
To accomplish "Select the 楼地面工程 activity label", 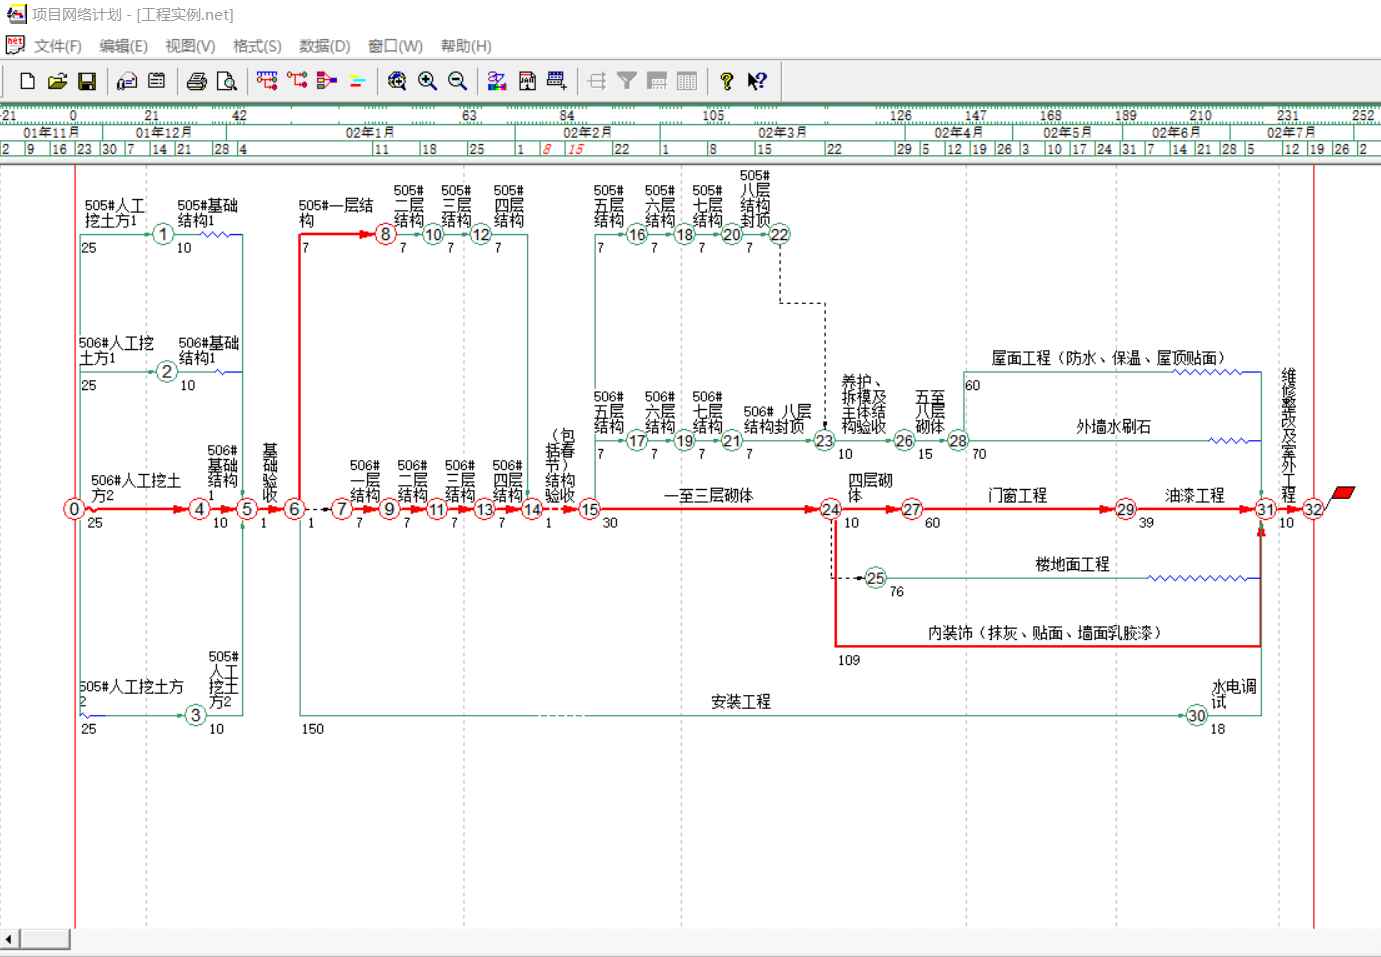I will 1072,564.
